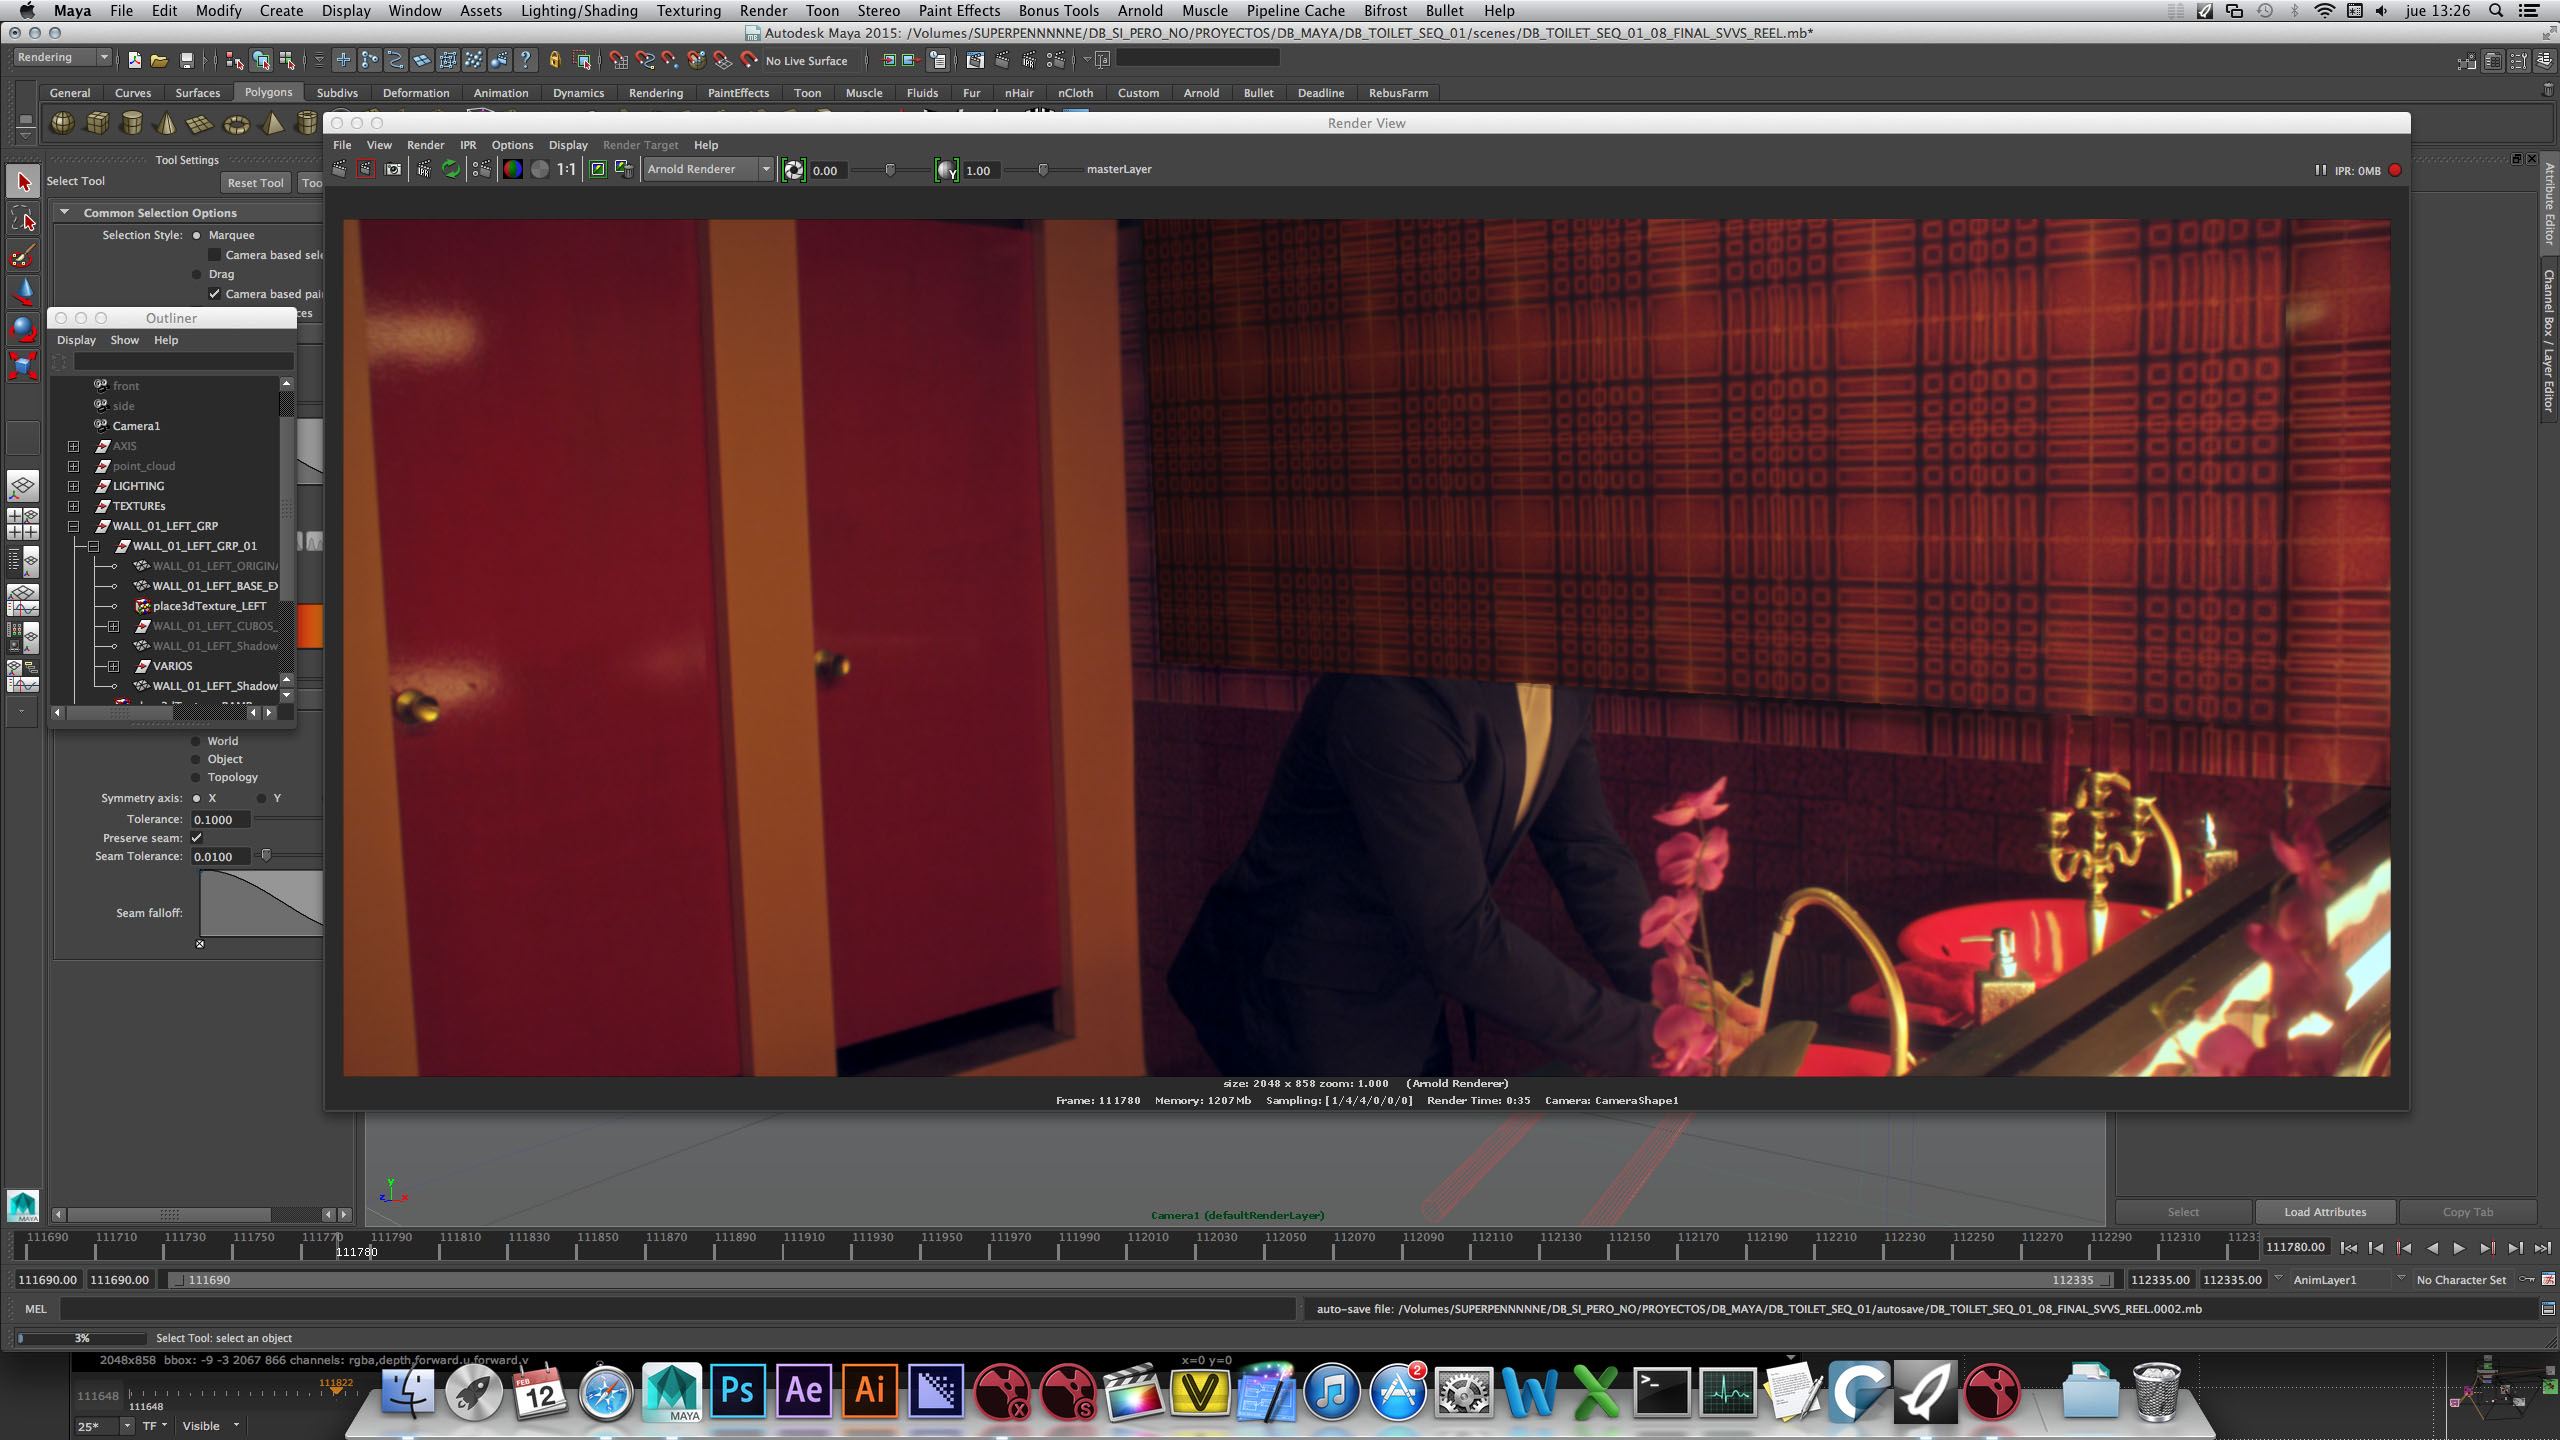This screenshot has height=1440, width=2560.
Task: Select the Marquee selection style radio
Action: 197,235
